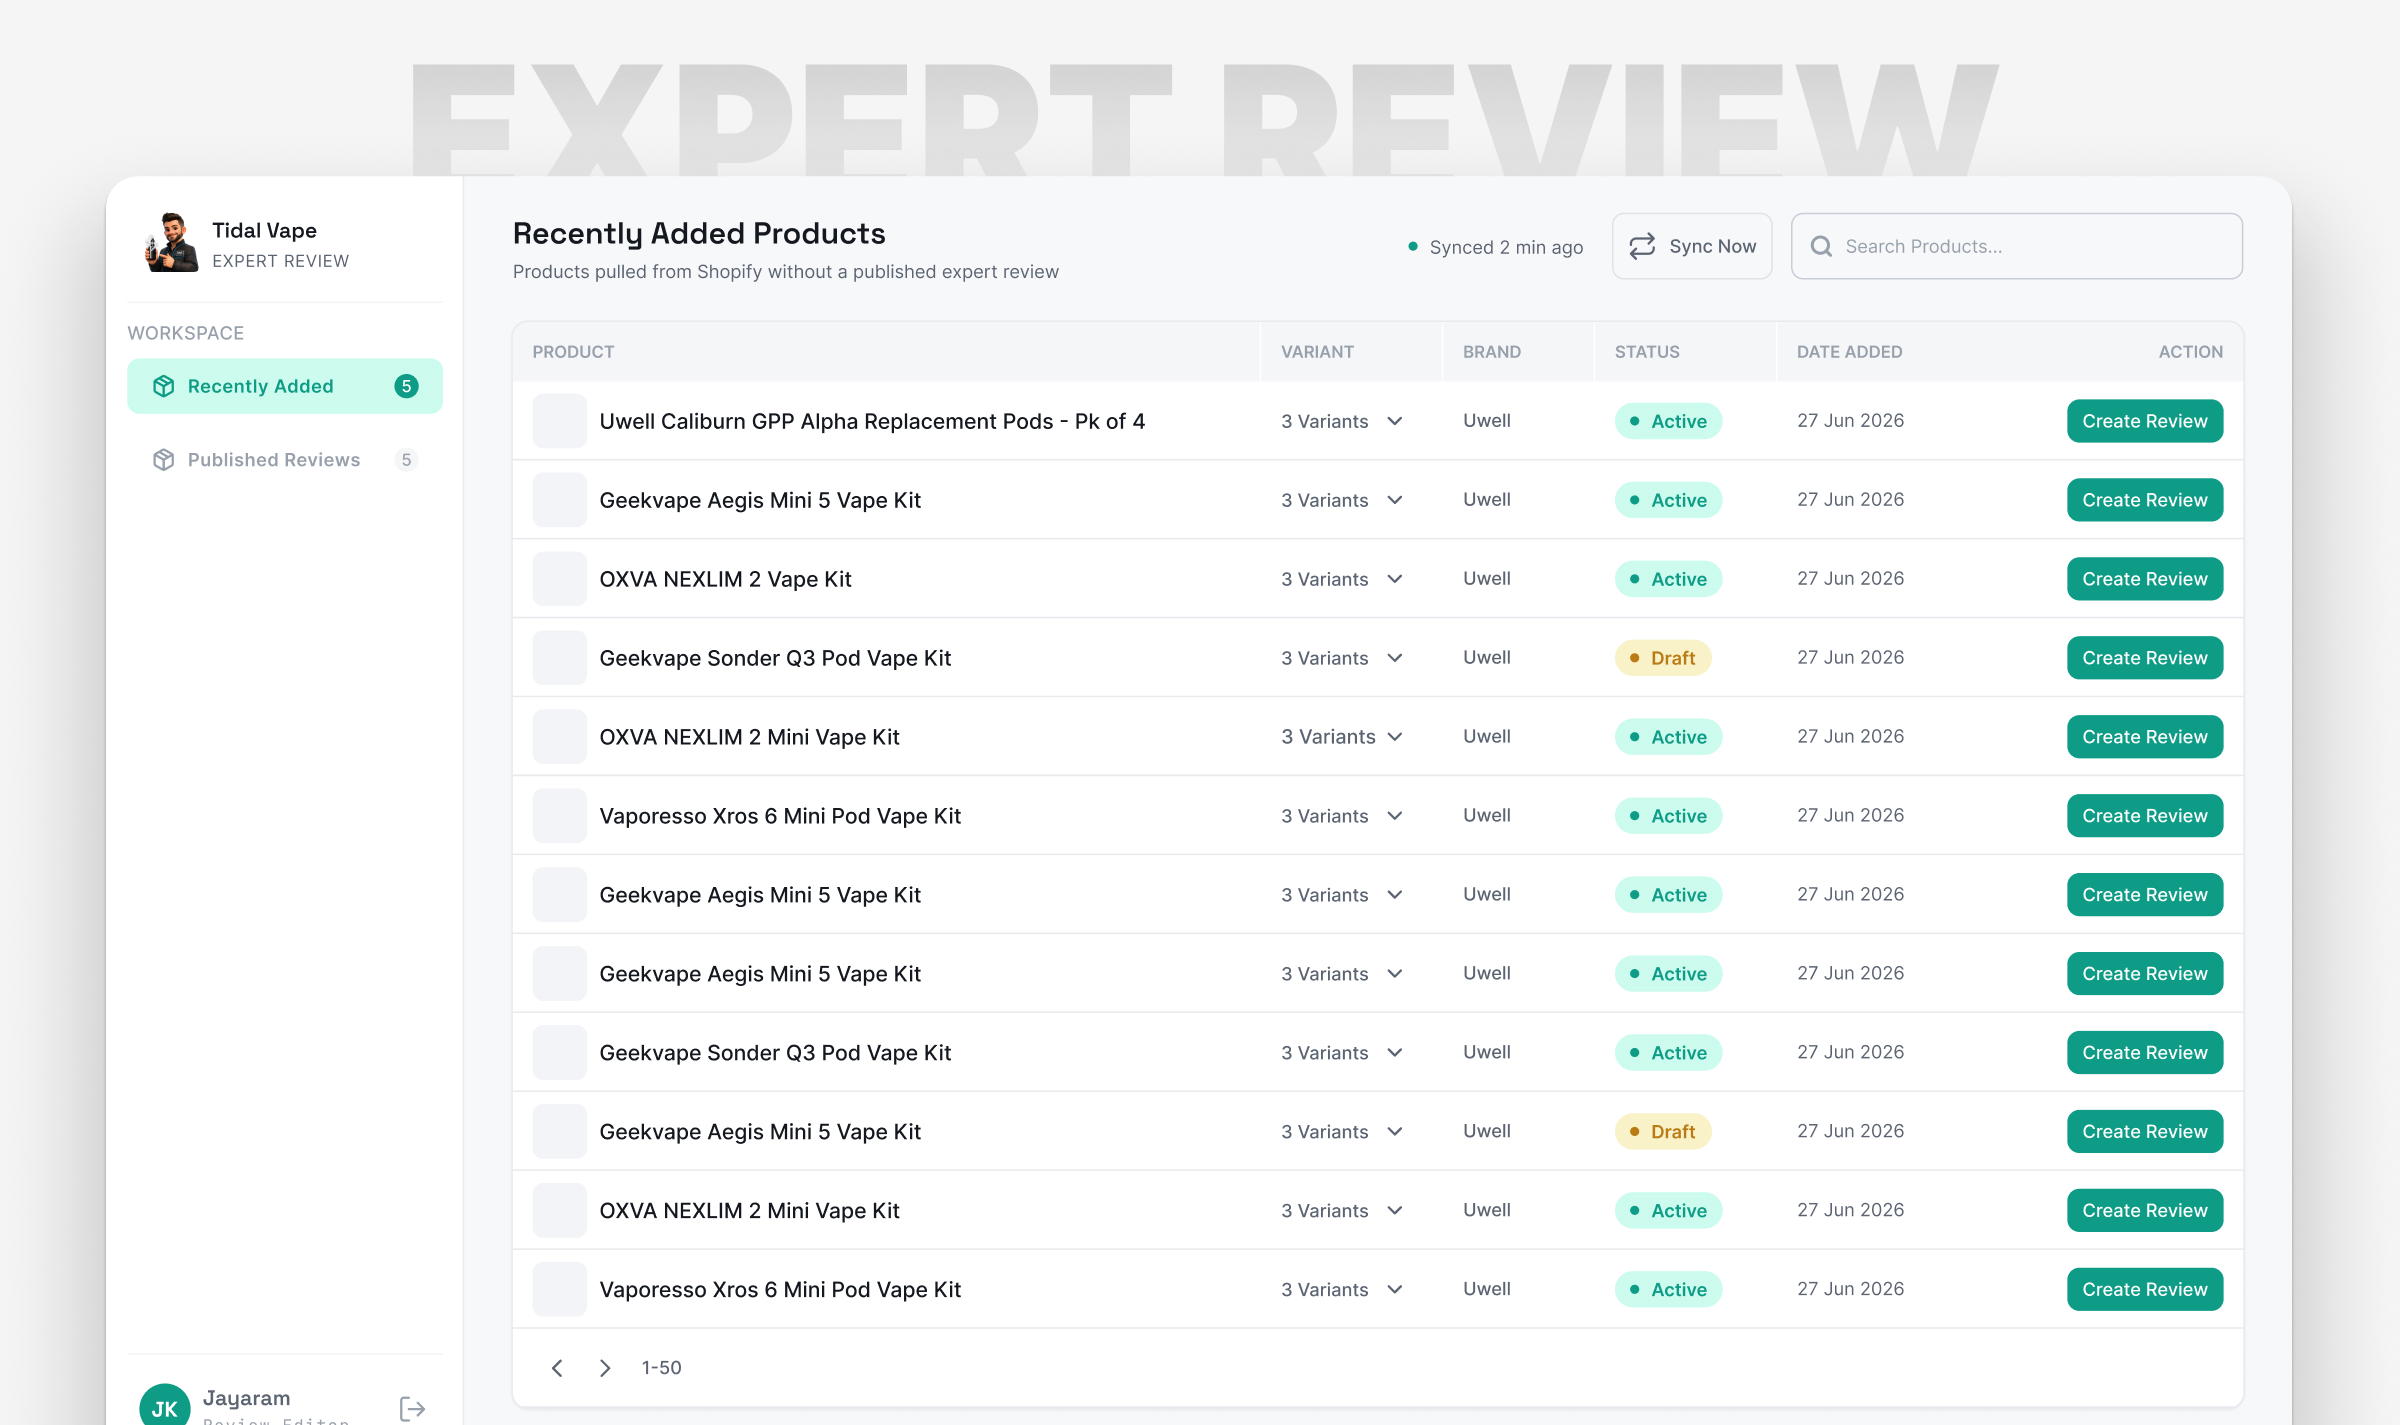
Task: Click the JK user avatar
Action: click(165, 1405)
